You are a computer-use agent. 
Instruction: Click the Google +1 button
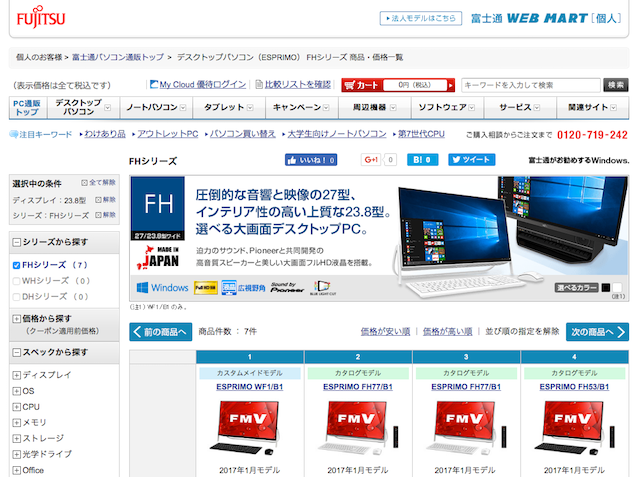(x=371, y=160)
